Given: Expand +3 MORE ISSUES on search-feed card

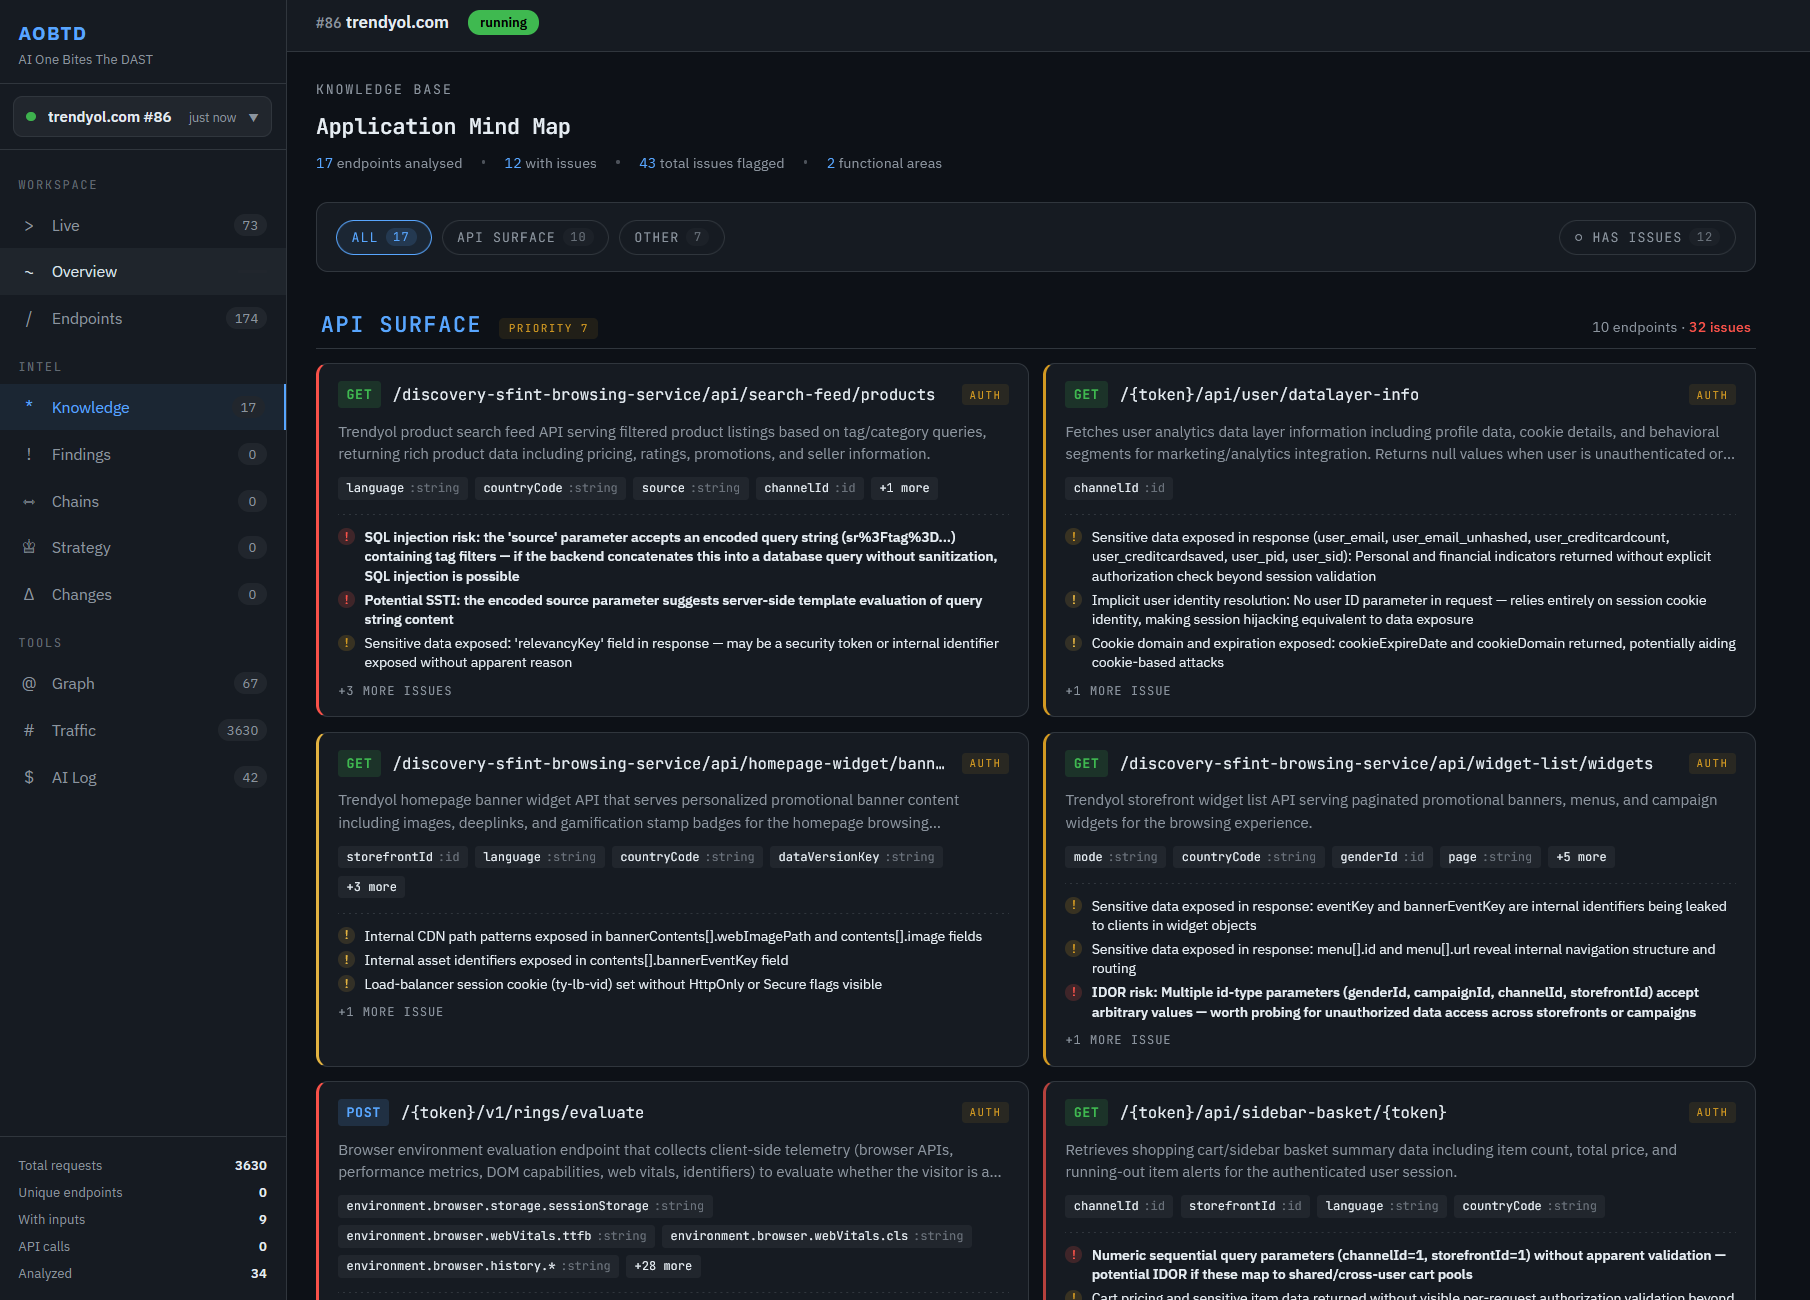Looking at the screenshot, I should pyautogui.click(x=395, y=691).
